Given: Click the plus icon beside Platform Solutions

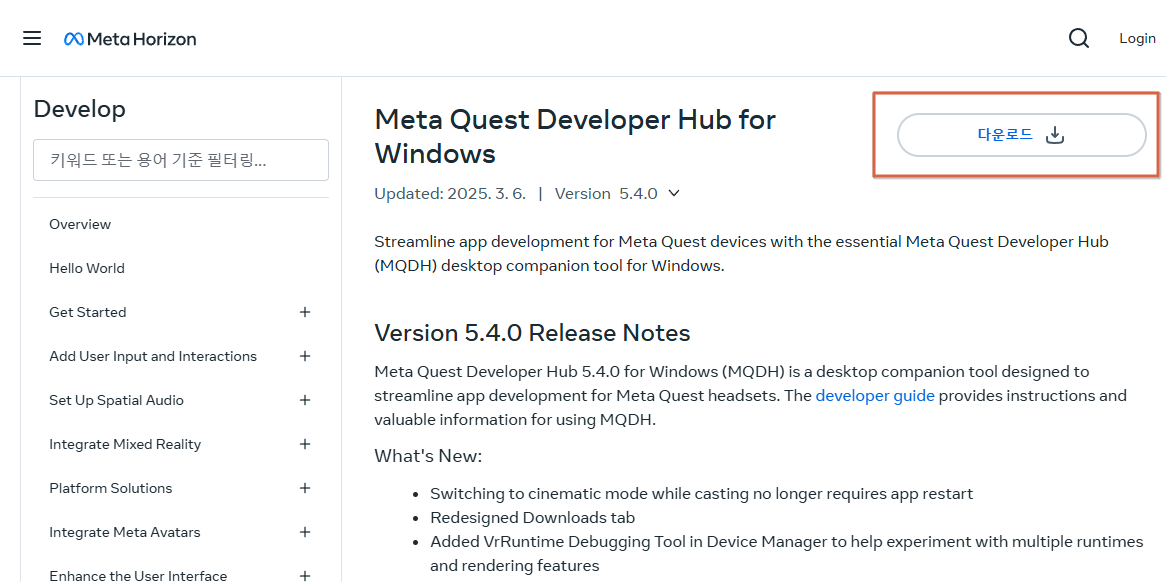Looking at the screenshot, I should tap(305, 488).
